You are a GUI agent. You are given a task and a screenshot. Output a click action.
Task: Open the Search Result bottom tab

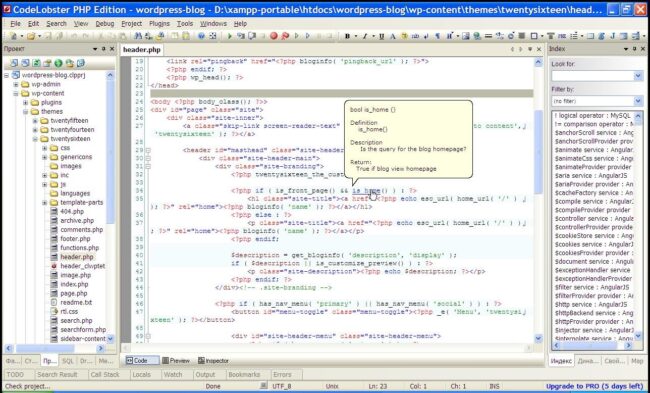coord(57,374)
